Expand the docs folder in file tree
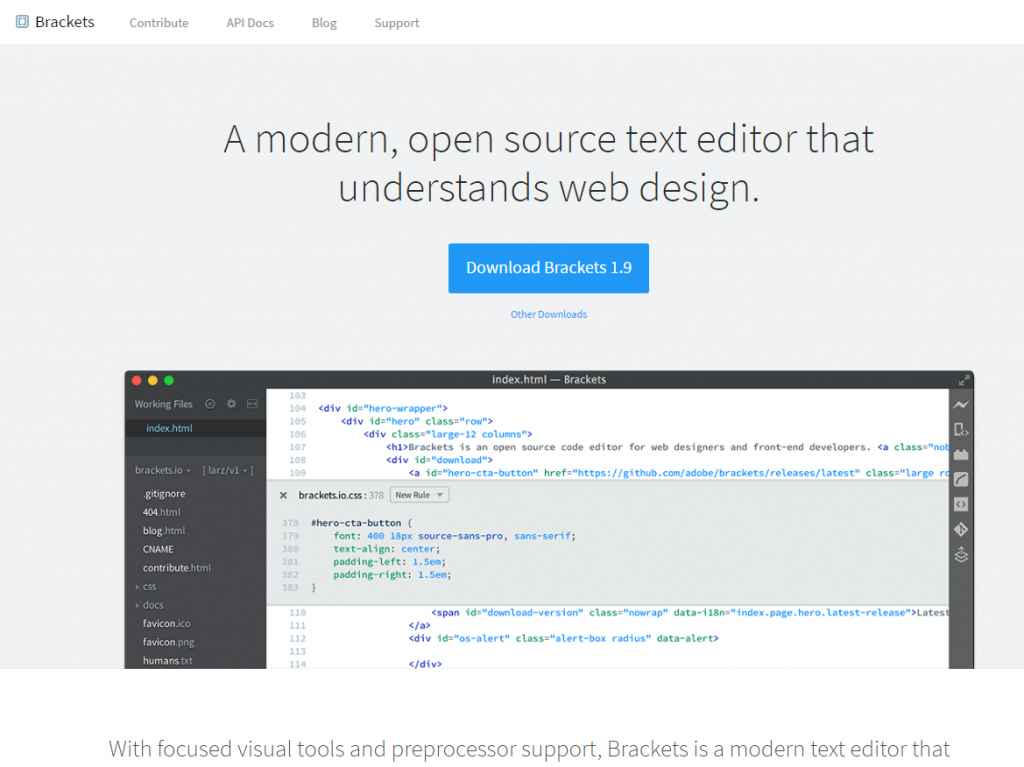 click(152, 605)
